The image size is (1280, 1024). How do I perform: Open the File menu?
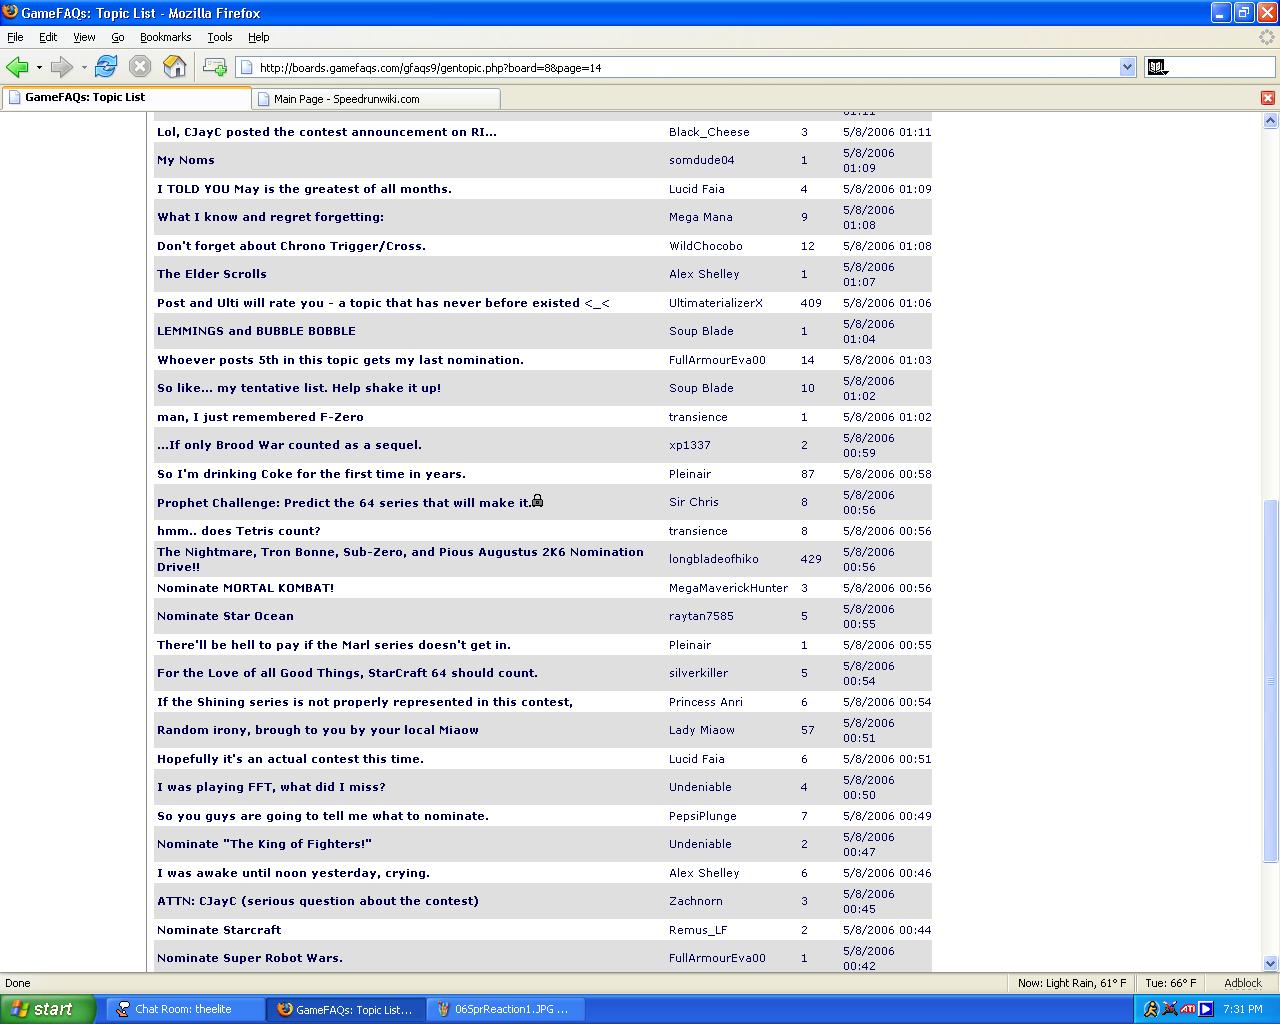coord(15,37)
